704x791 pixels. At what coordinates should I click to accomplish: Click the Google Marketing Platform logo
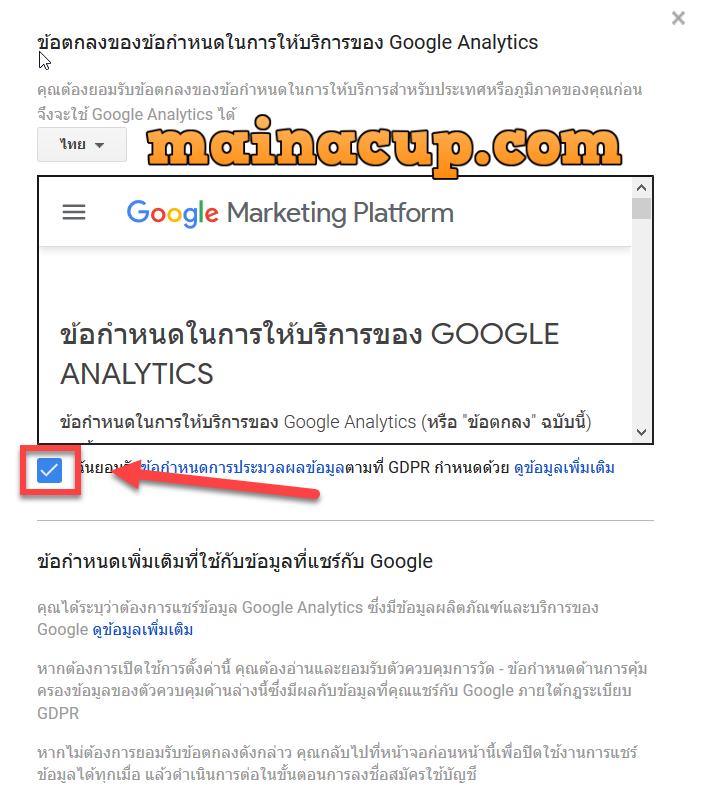[290, 213]
